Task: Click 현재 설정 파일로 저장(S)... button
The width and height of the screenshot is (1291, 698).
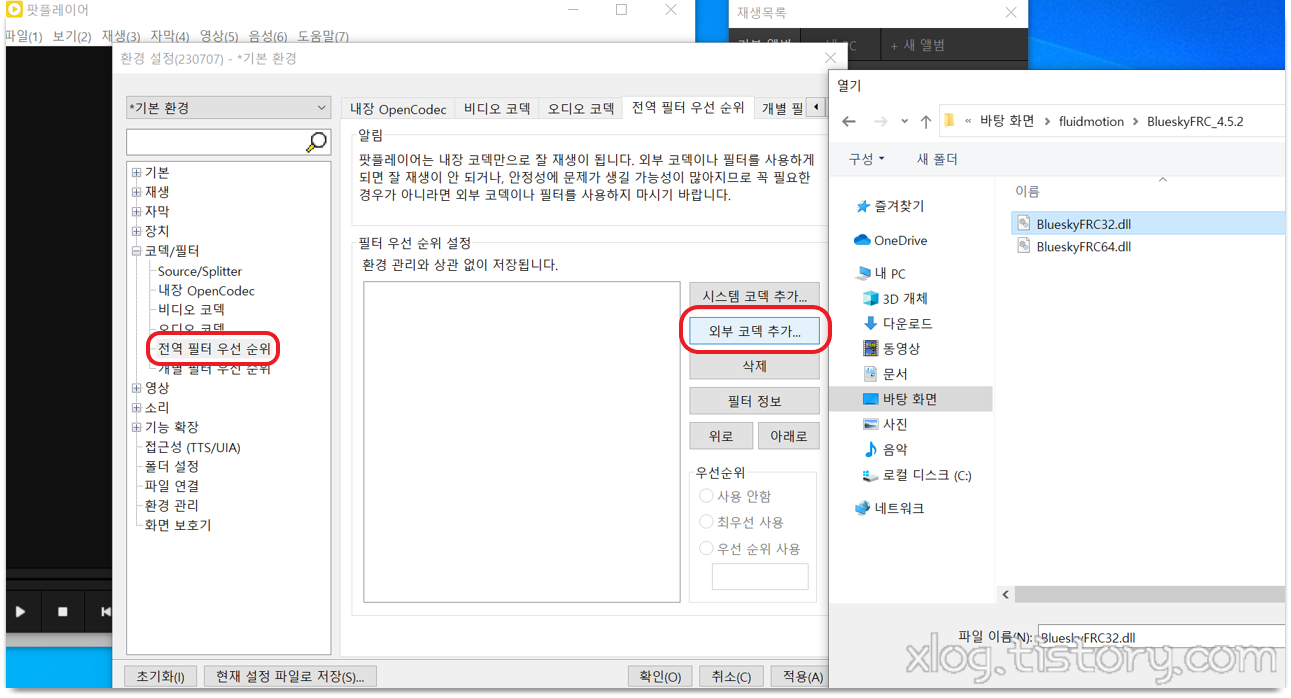Action: 290,677
